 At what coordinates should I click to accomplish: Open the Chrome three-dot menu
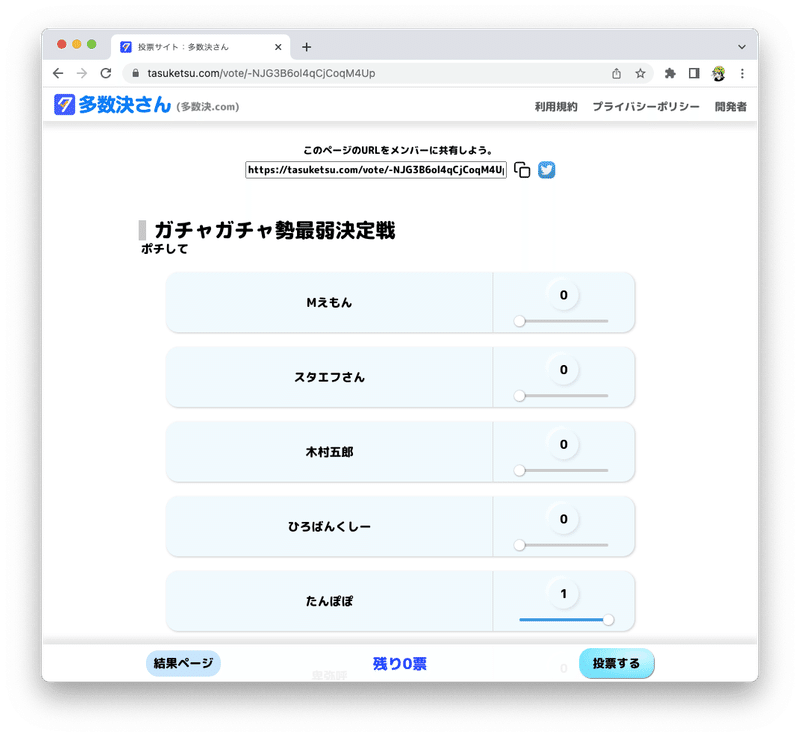[742, 73]
